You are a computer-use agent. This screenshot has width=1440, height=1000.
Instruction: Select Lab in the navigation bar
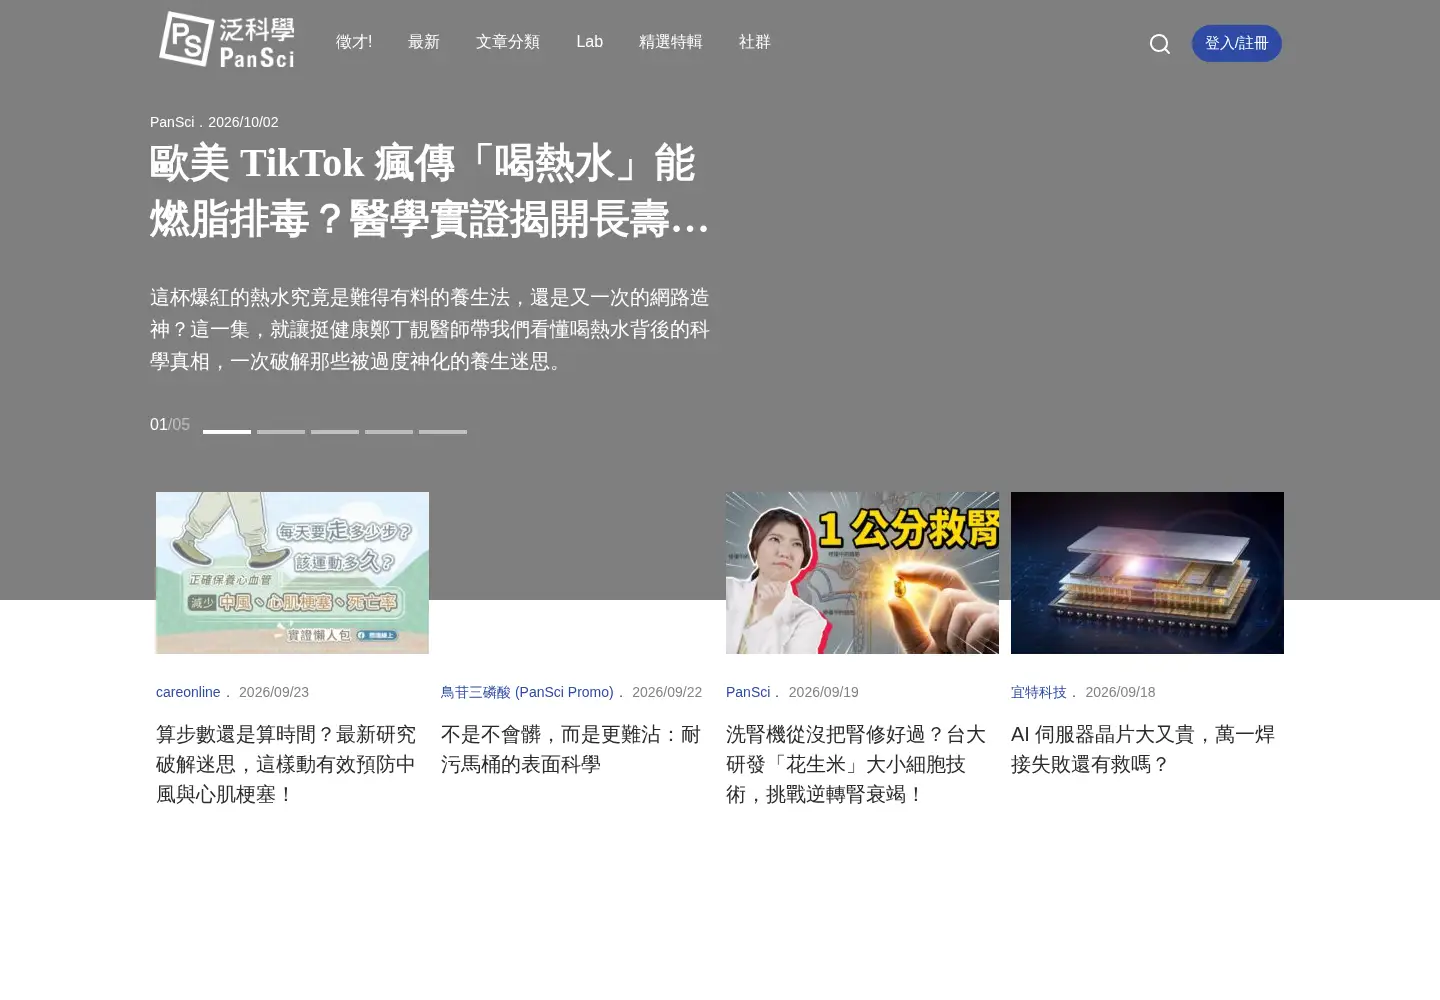(x=590, y=42)
